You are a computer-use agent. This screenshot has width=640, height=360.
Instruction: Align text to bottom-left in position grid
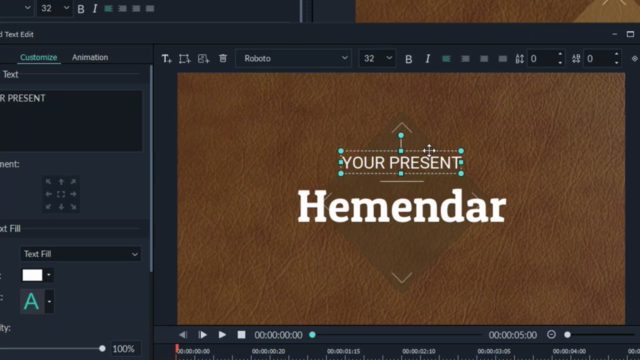pos(49,207)
